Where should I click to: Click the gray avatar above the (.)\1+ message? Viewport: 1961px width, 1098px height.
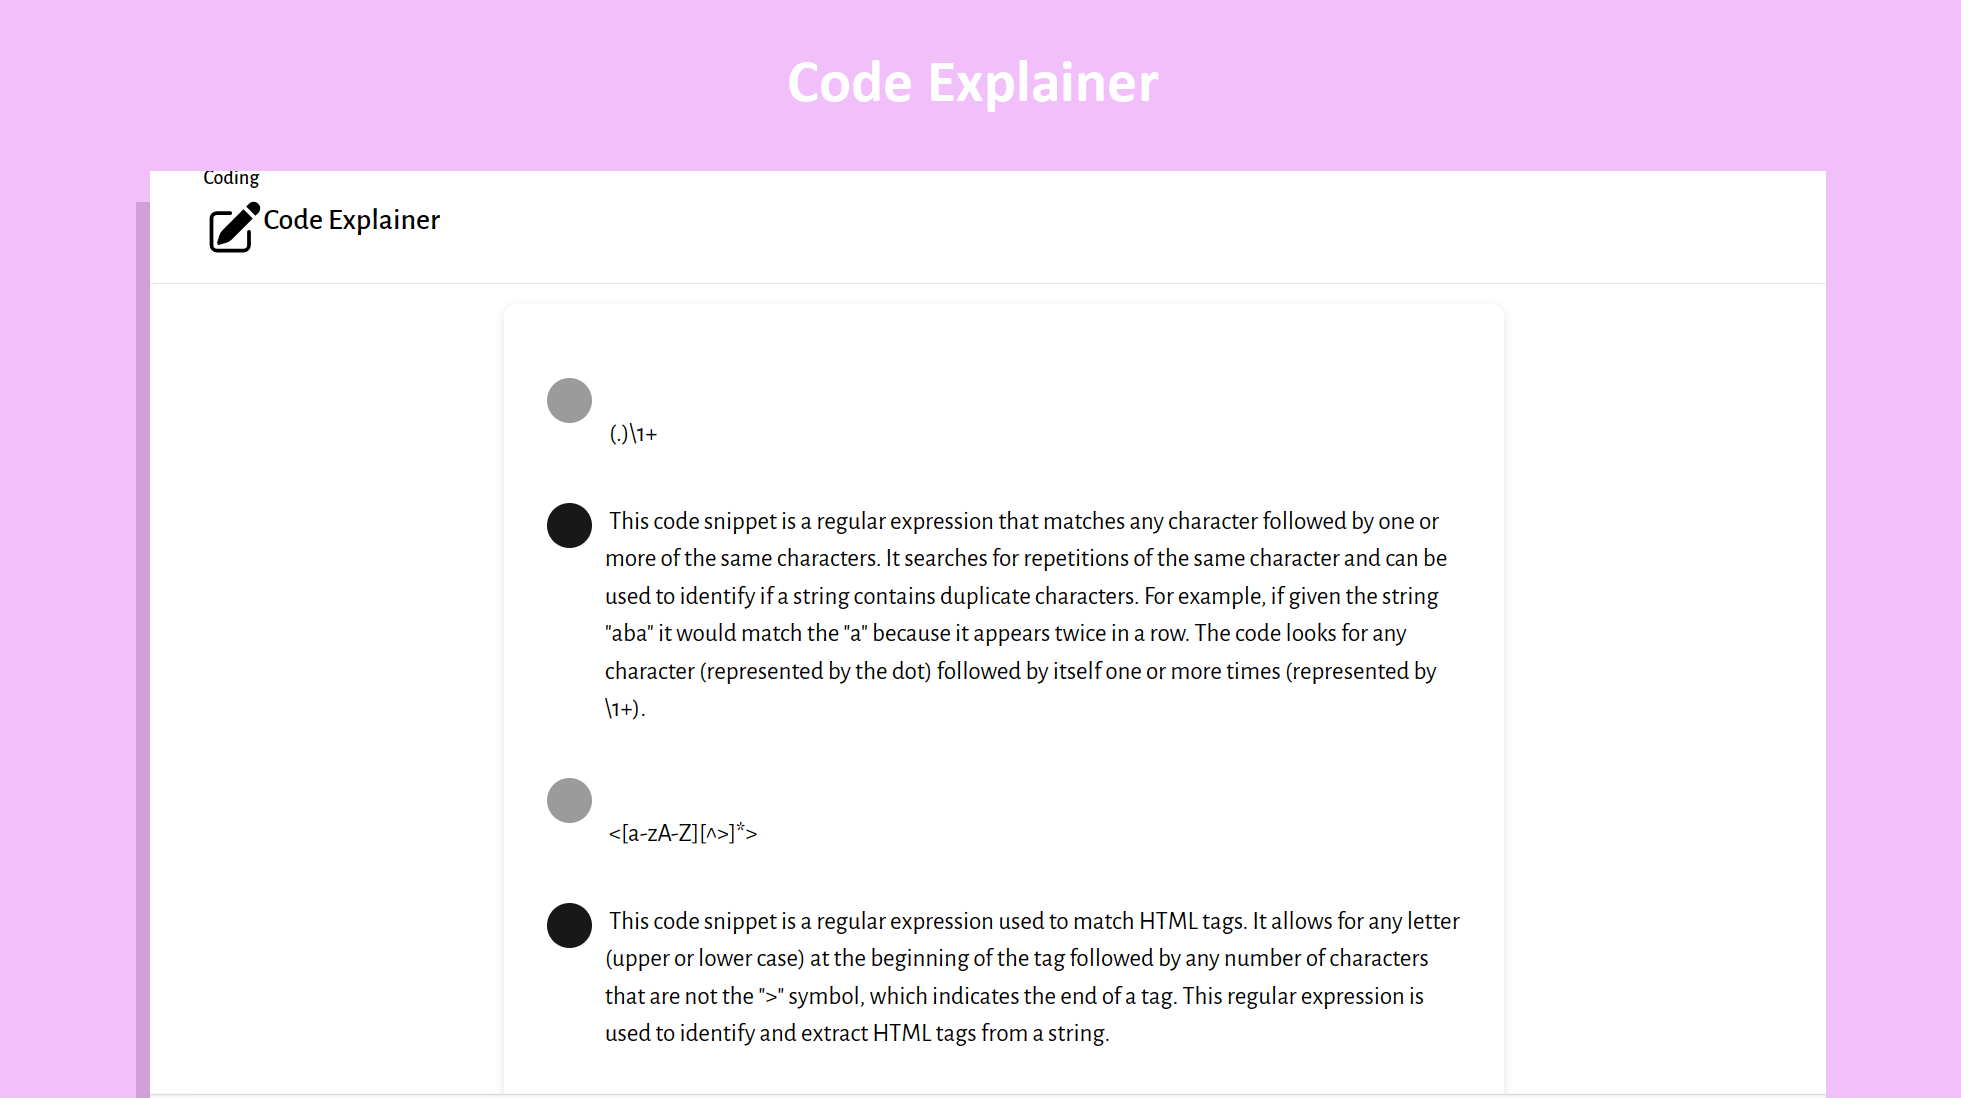tap(569, 400)
